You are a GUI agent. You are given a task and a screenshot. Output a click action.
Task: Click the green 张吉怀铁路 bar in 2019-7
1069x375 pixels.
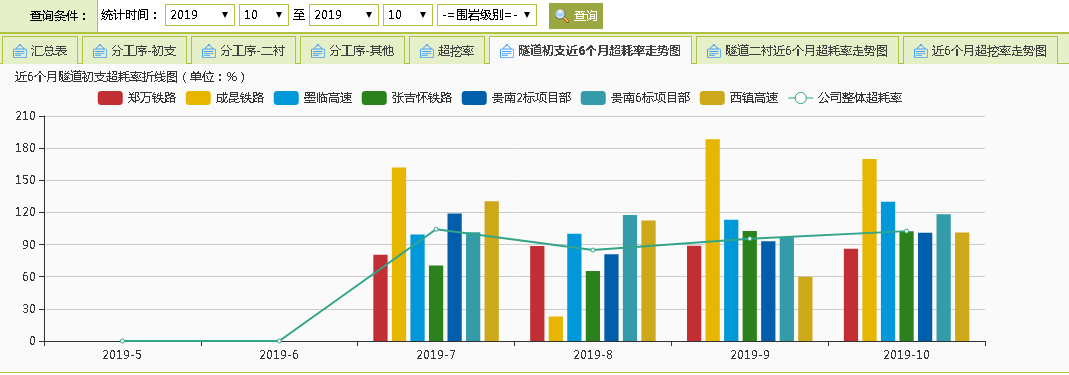coord(436,303)
